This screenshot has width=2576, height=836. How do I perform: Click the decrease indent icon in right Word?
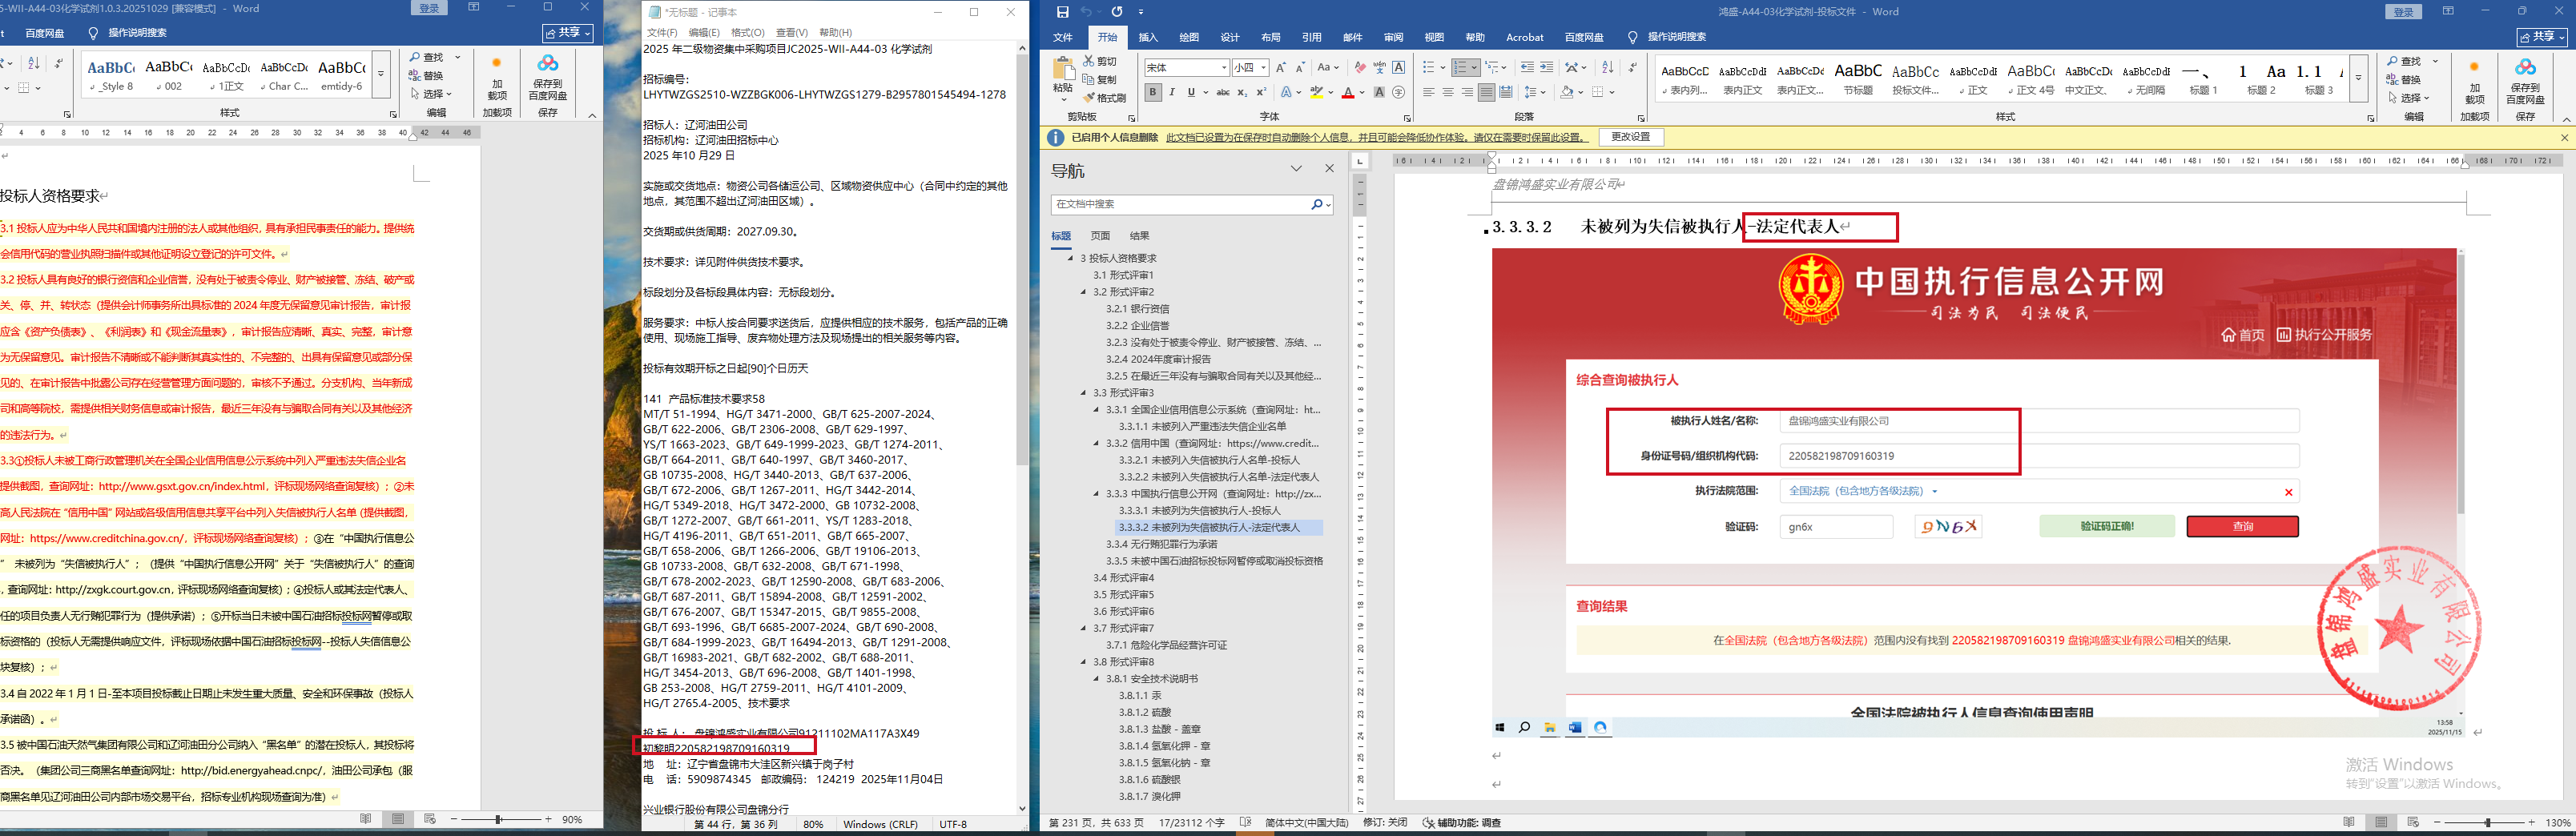pyautogui.click(x=1527, y=67)
